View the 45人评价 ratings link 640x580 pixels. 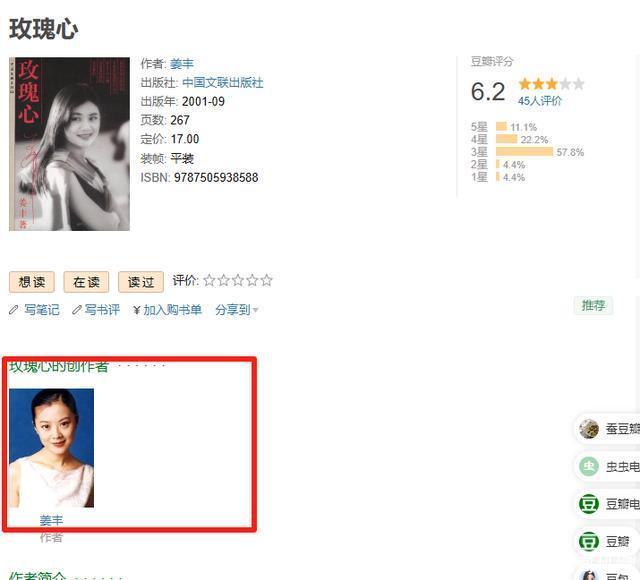pyautogui.click(x=540, y=101)
